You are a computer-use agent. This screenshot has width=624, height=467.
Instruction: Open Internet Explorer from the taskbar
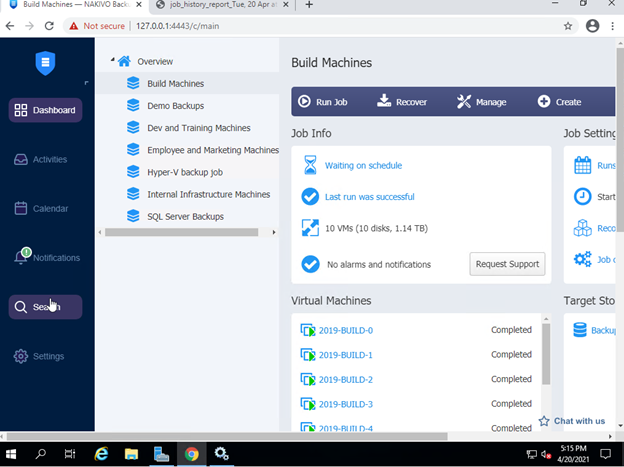coord(101,454)
